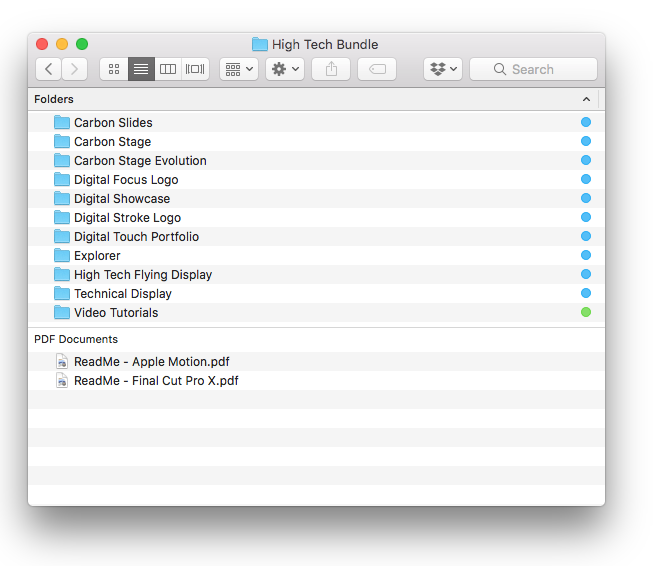Select the text 'Carbon Stage Evolution'
This screenshot has height=566, width=660.
(x=140, y=161)
